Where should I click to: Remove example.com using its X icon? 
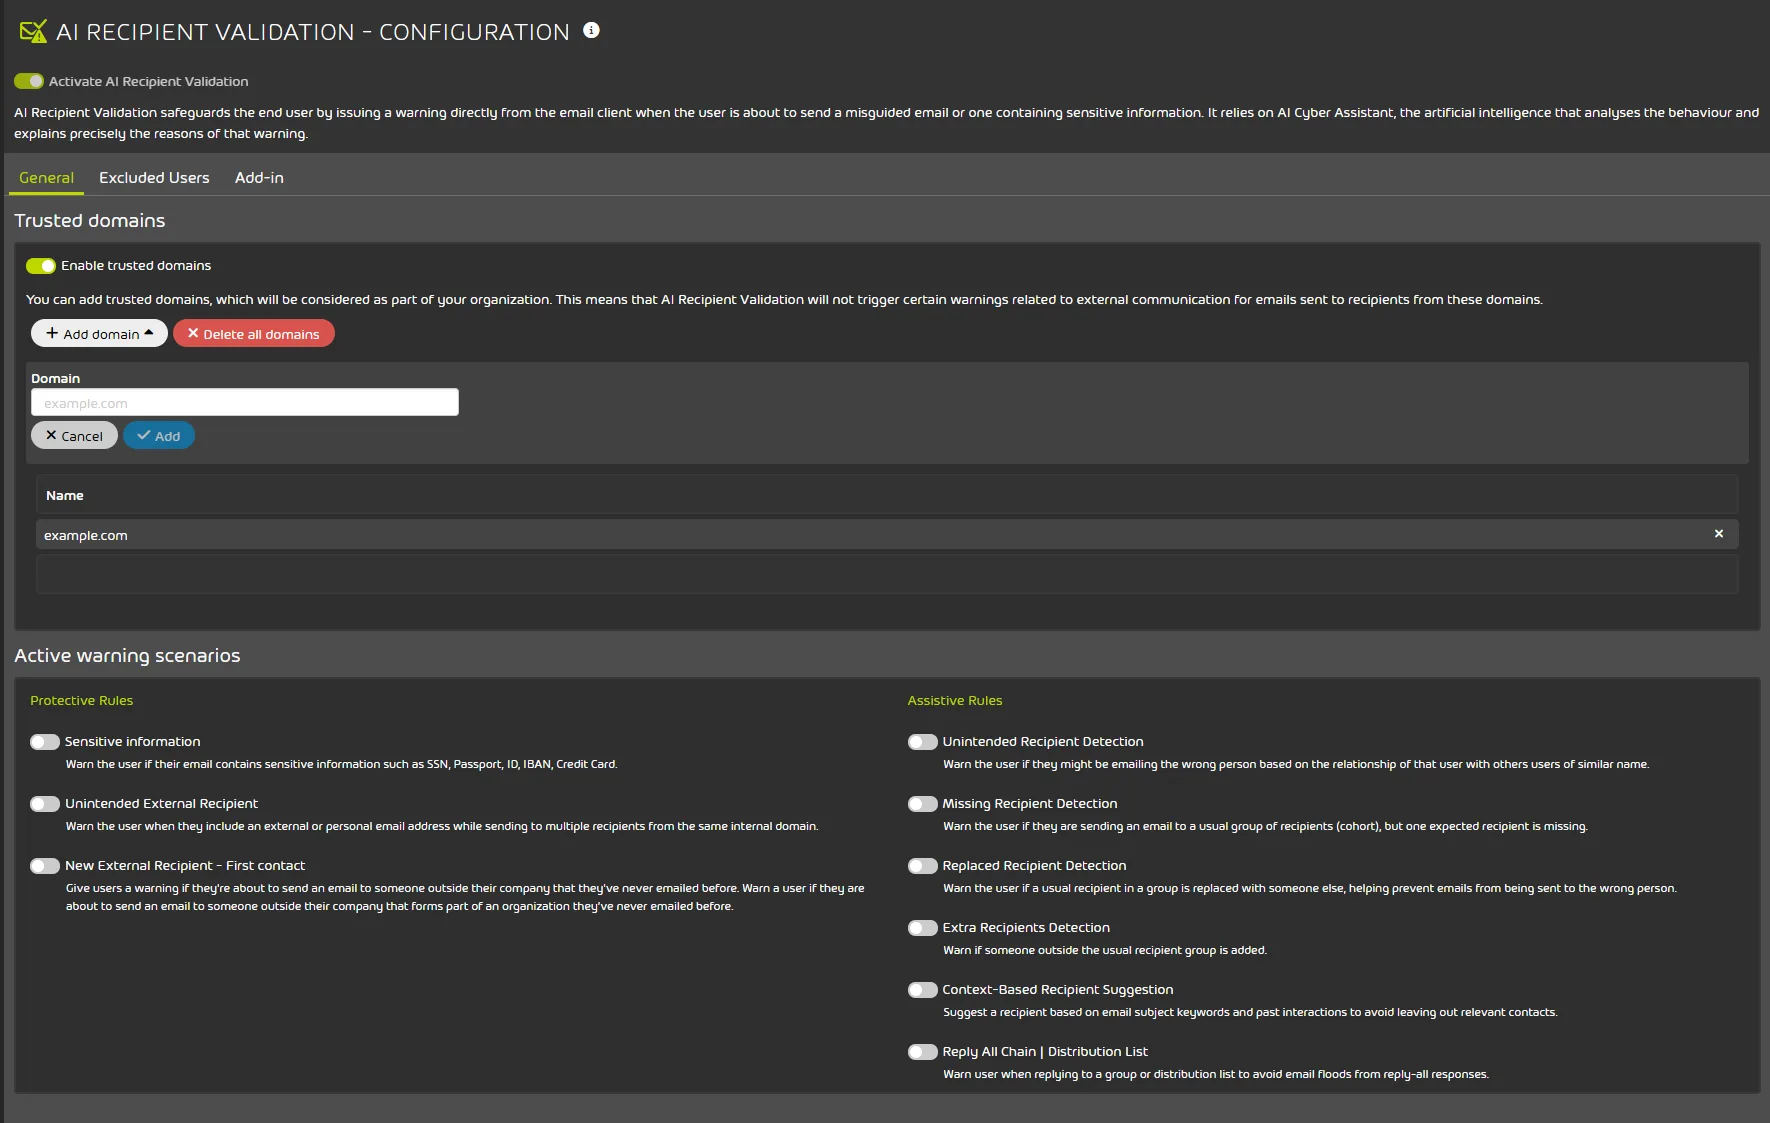click(x=1718, y=534)
